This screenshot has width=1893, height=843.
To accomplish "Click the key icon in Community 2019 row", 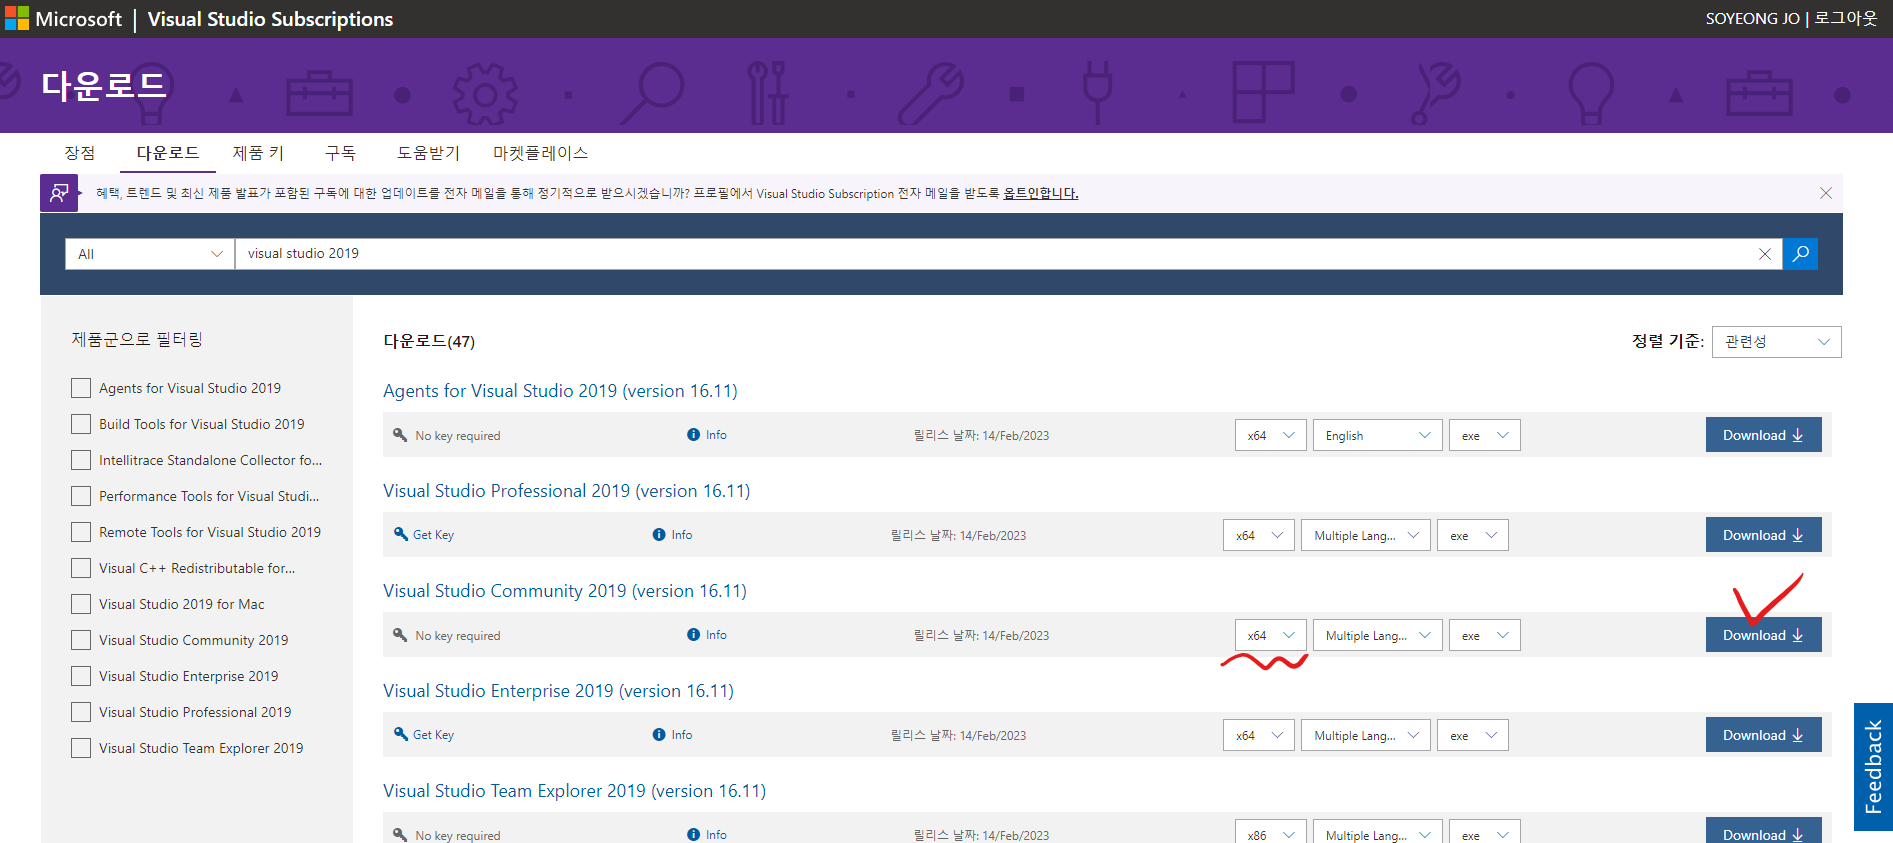I will point(401,635).
